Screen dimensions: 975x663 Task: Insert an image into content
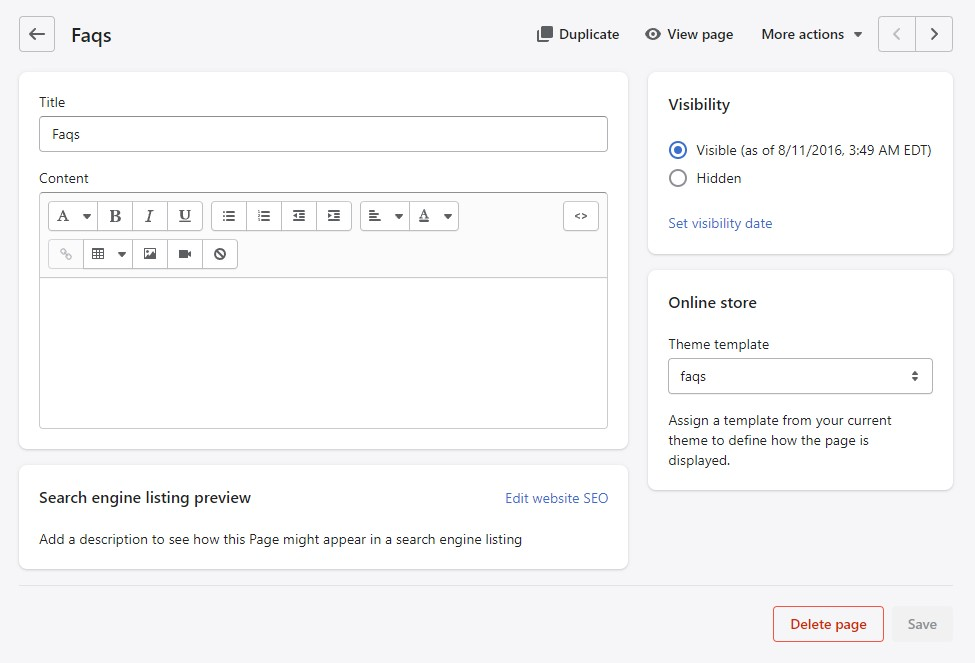(150, 254)
